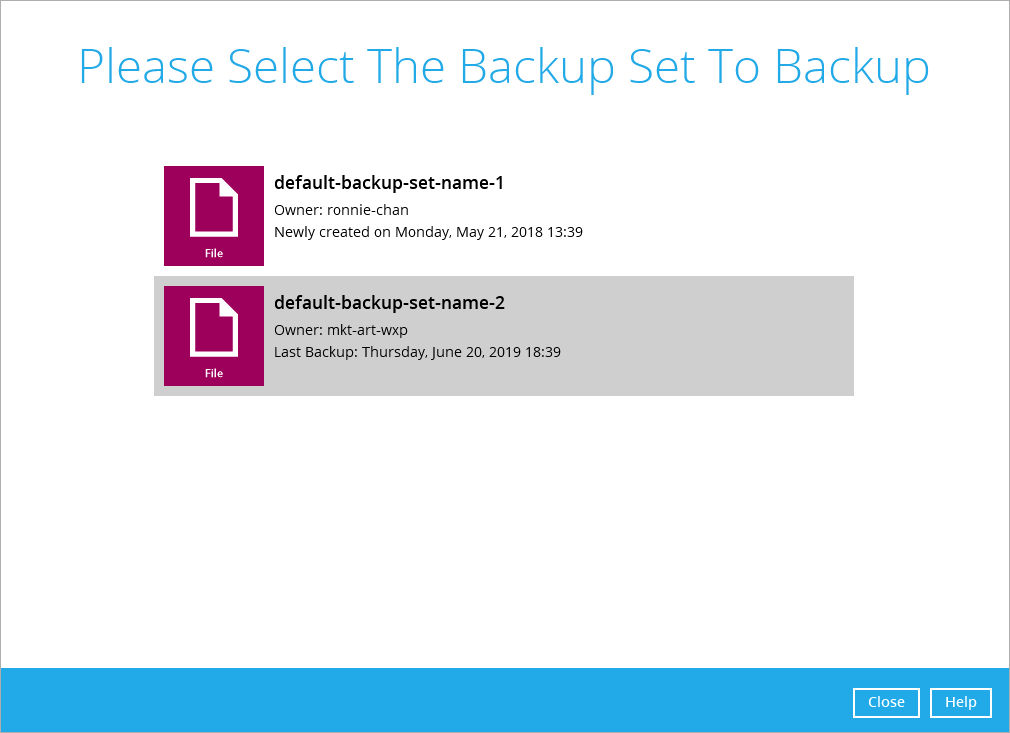Image resolution: width=1010 pixels, height=733 pixels.
Task: Choose the default-backup-set-name-2 title
Action: (390, 303)
